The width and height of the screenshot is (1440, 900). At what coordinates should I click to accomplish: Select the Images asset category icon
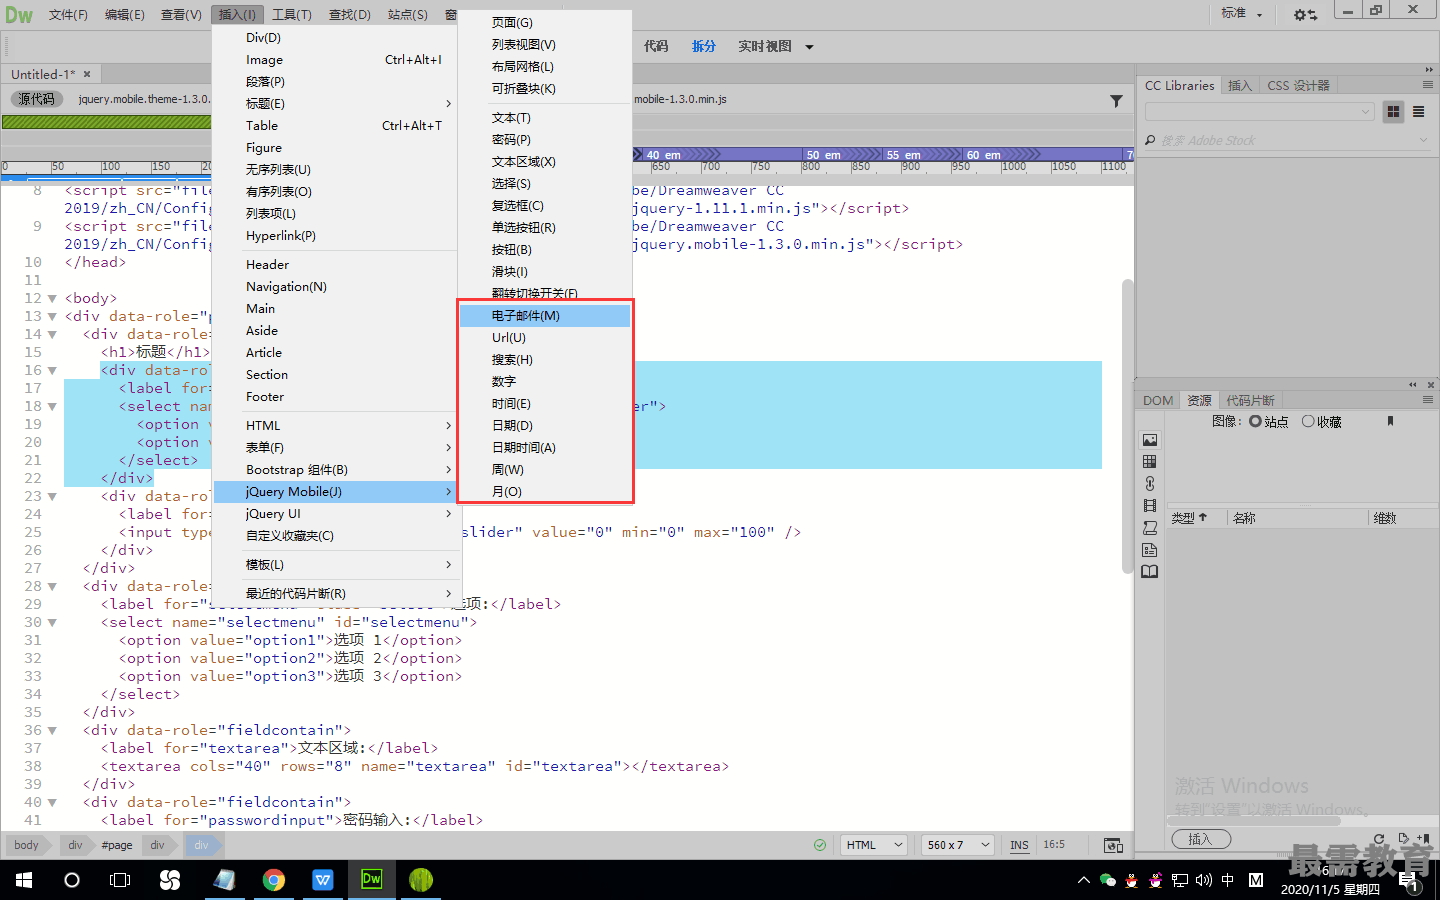[1150, 440]
